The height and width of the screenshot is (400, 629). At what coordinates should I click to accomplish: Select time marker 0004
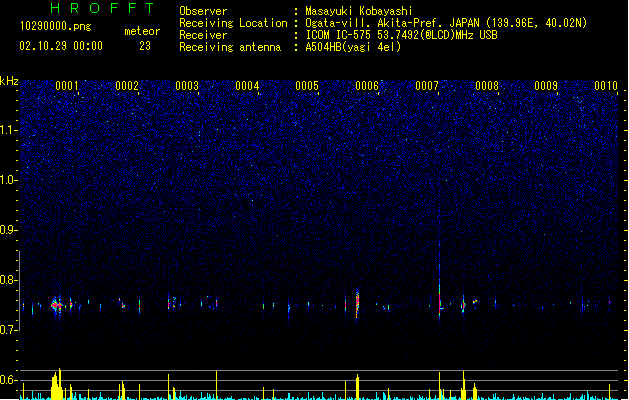pos(247,86)
